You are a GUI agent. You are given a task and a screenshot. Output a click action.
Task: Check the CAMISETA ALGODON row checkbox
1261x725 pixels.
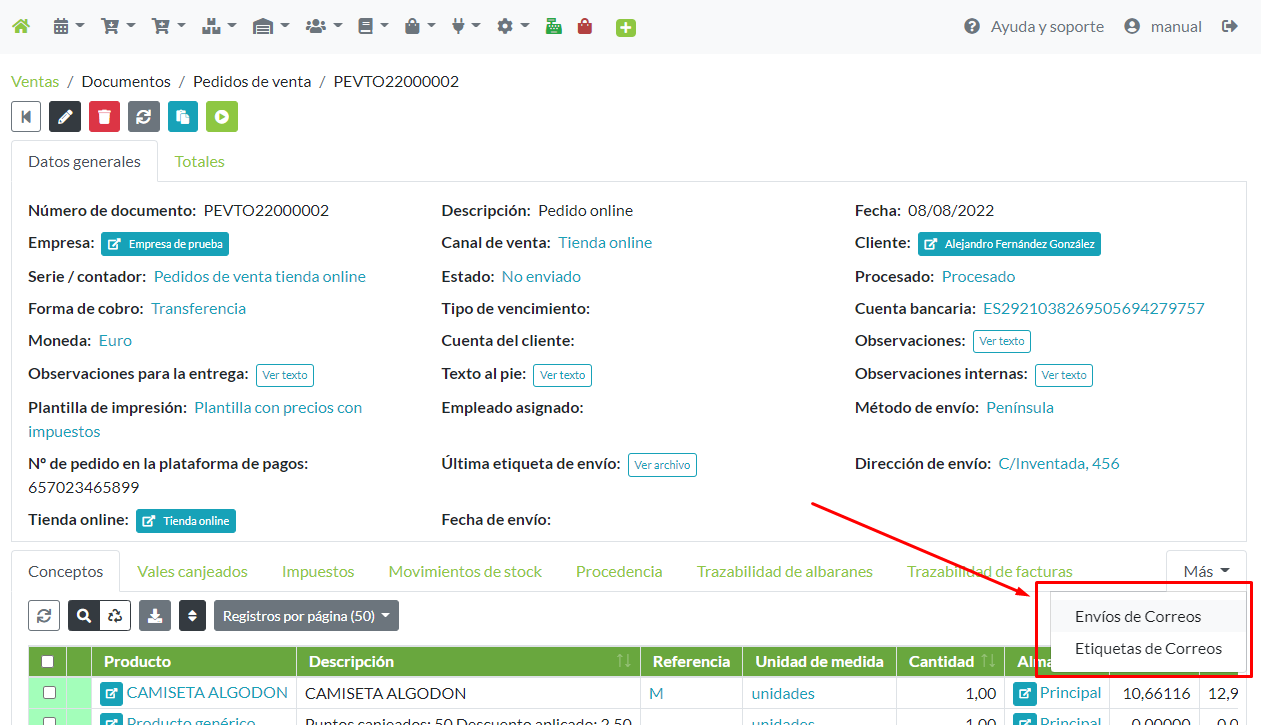[48, 693]
